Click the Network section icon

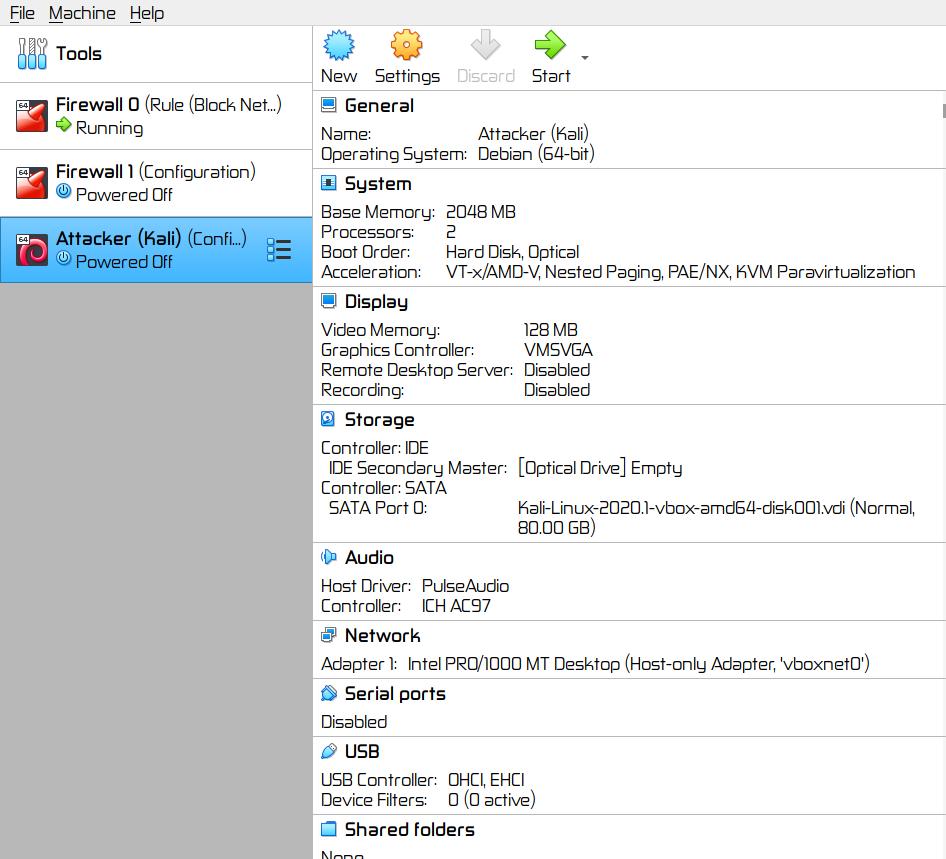(328, 635)
